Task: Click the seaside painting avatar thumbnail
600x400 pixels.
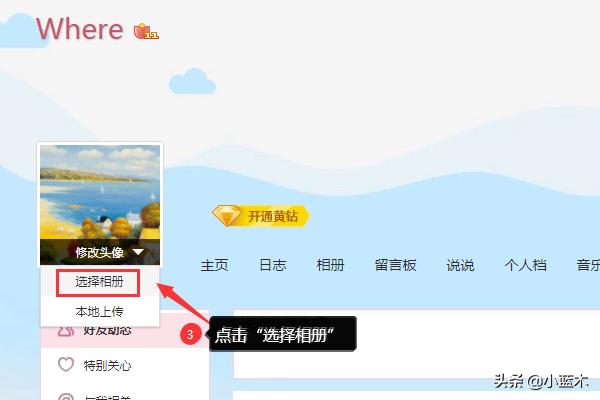Action: click(x=100, y=191)
